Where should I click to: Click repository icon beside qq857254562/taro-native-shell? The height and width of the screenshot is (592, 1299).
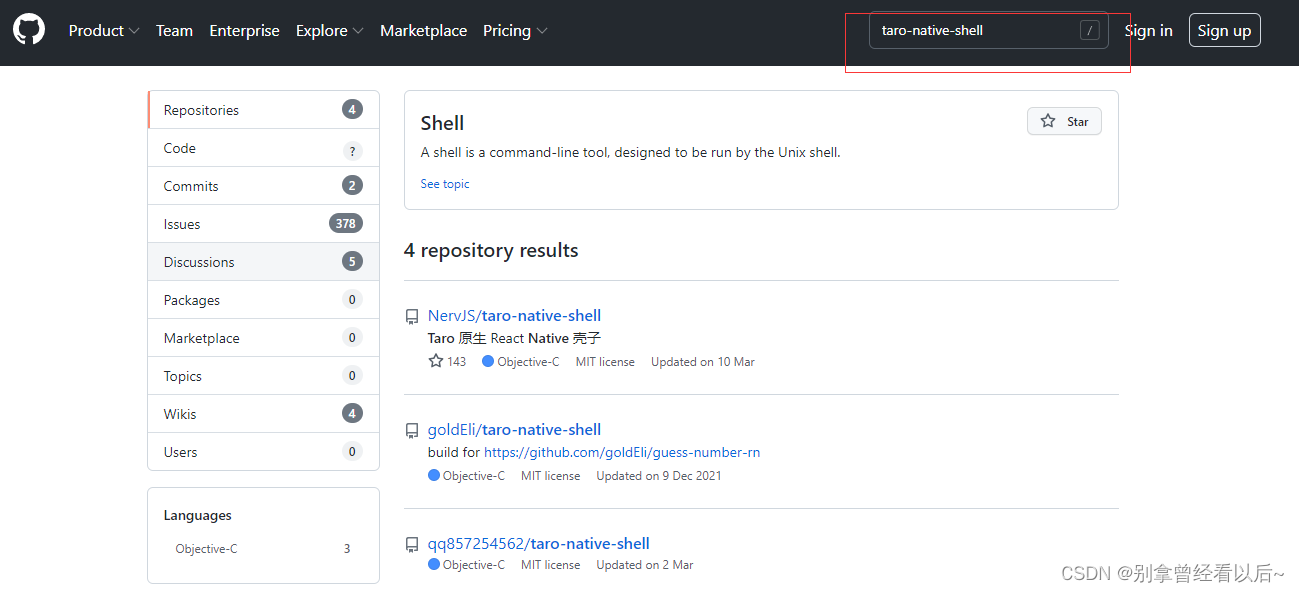[x=412, y=545]
